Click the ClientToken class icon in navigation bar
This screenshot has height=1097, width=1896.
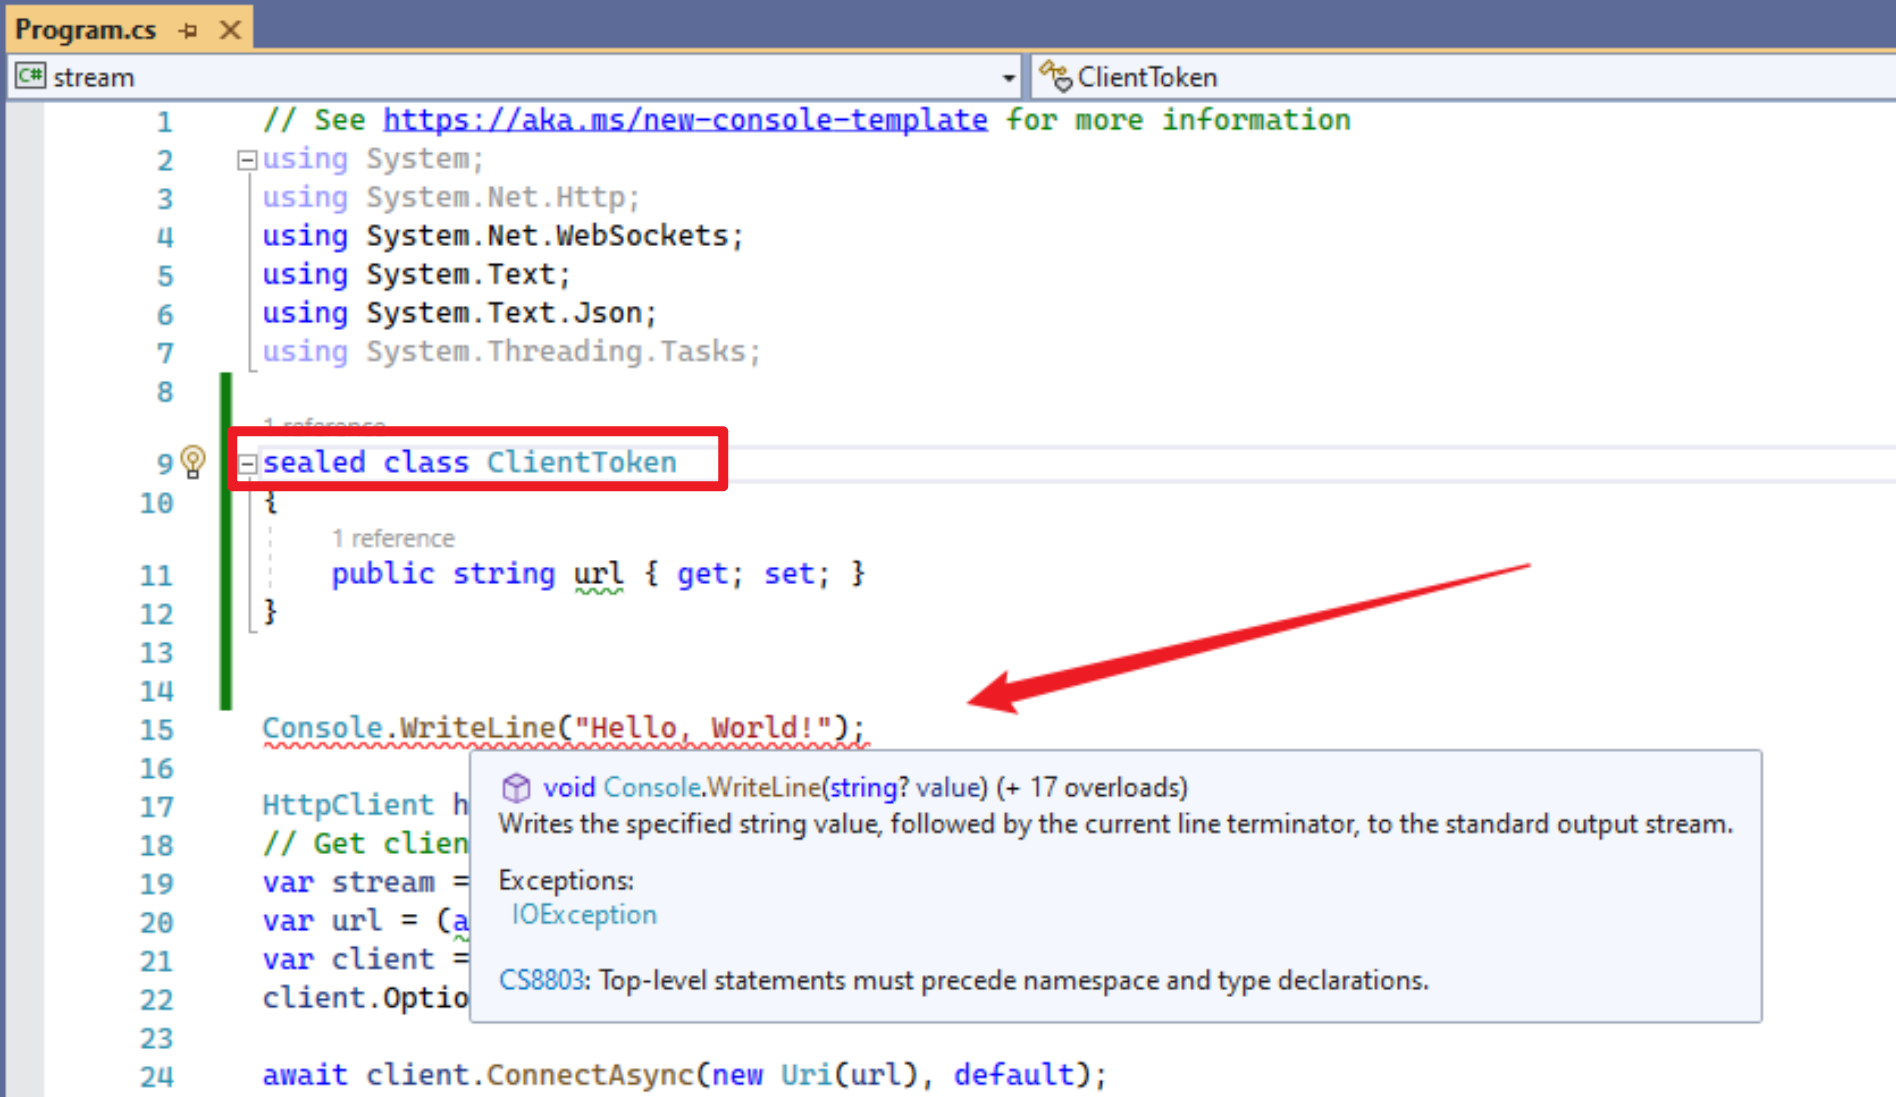pyautogui.click(x=1055, y=76)
